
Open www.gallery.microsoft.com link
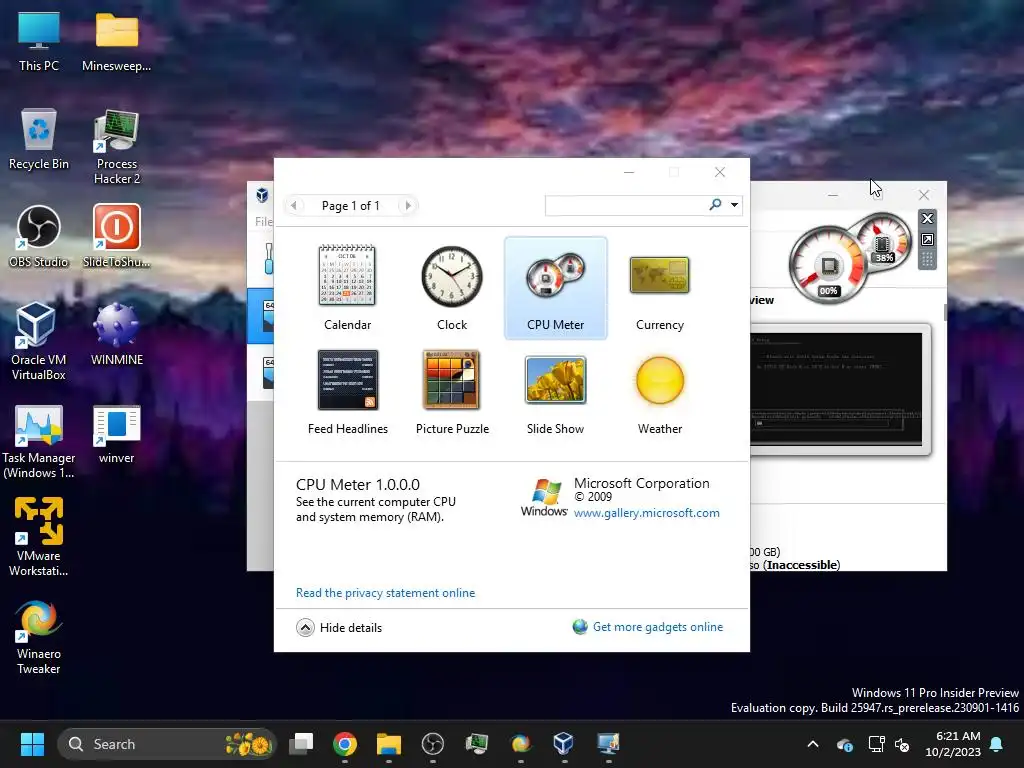[x=647, y=513]
